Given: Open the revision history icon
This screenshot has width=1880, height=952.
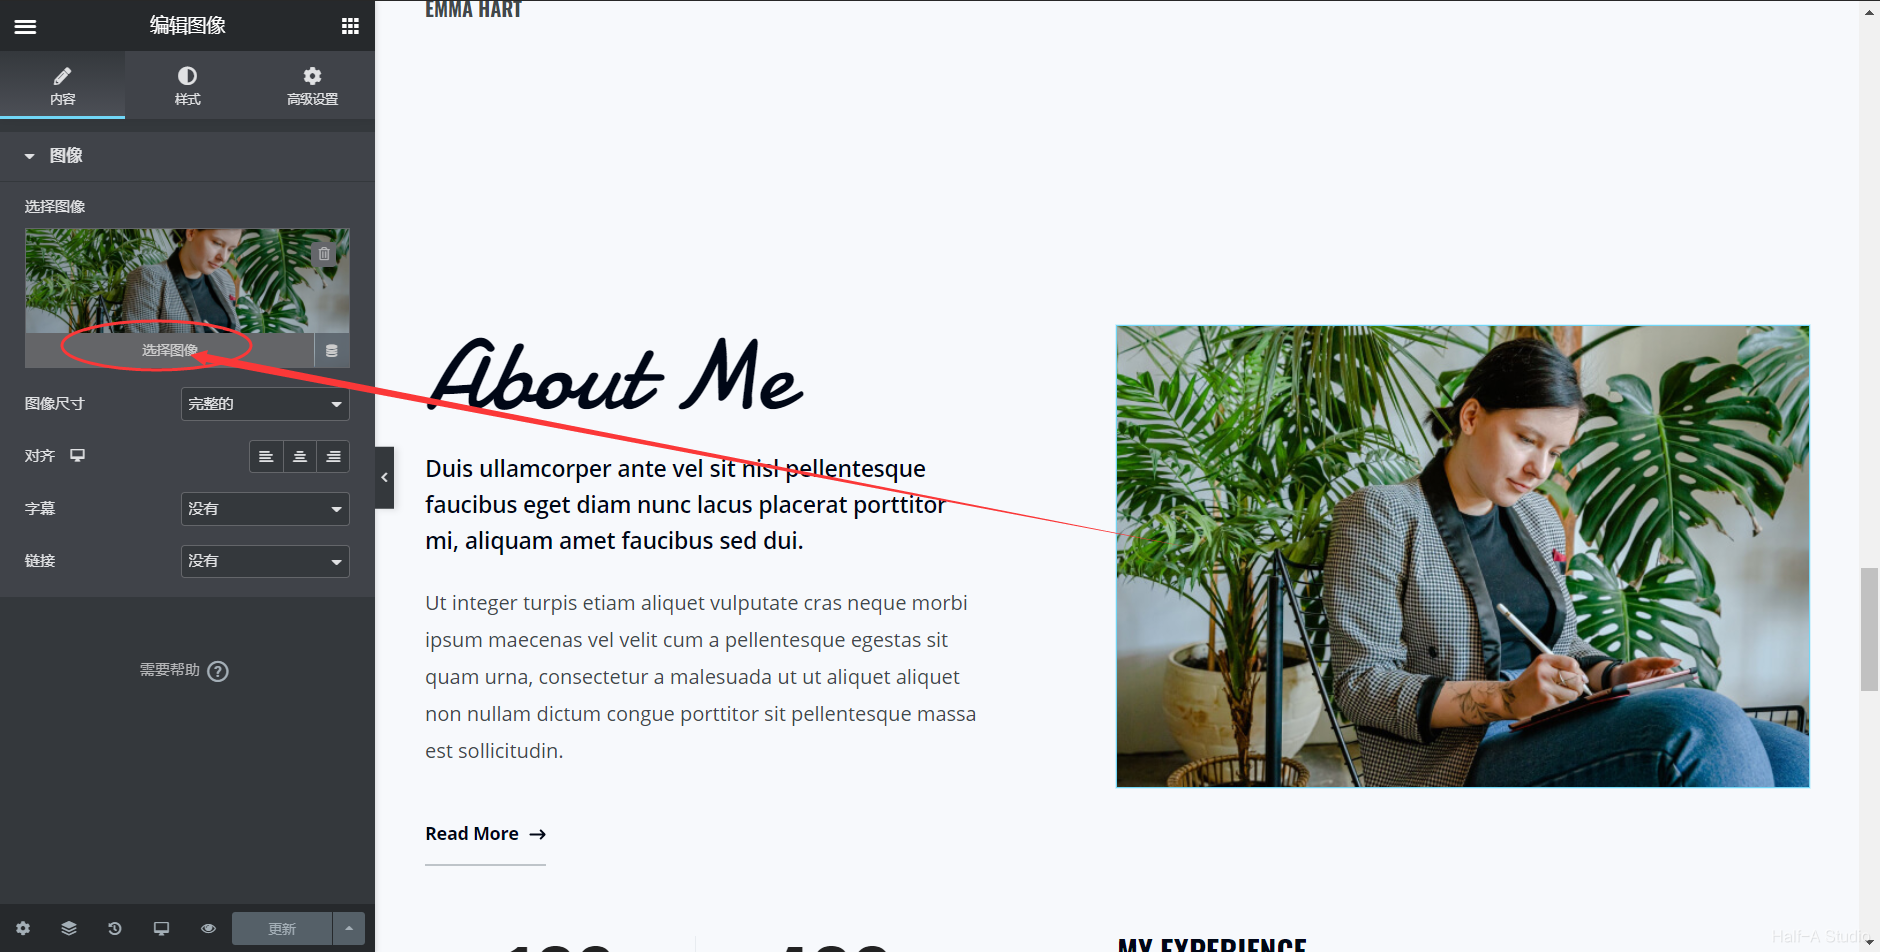Looking at the screenshot, I should click(x=115, y=928).
